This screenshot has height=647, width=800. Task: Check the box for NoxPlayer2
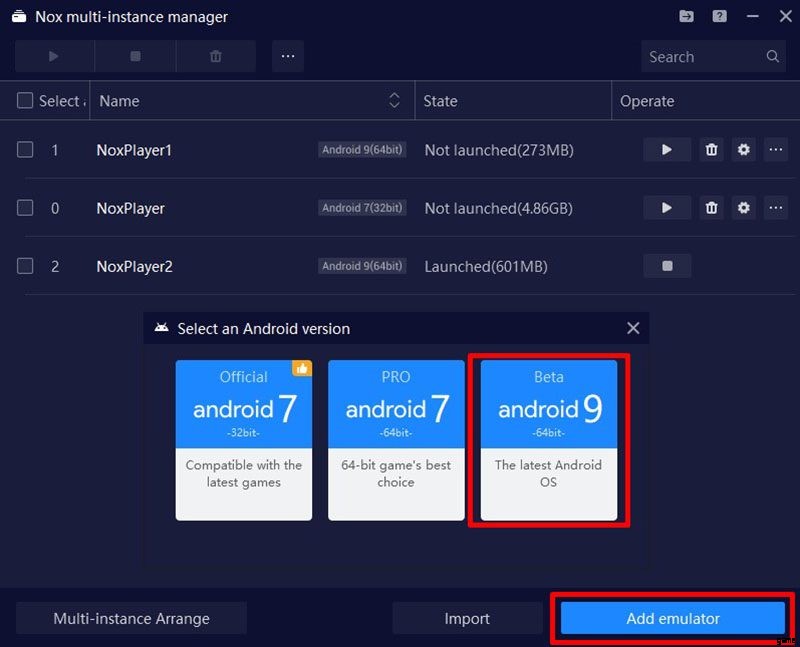(25, 266)
